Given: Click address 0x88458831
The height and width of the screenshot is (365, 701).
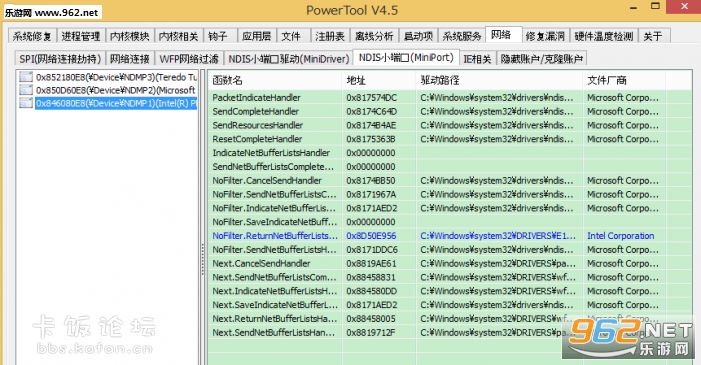Looking at the screenshot, I should (x=371, y=277).
